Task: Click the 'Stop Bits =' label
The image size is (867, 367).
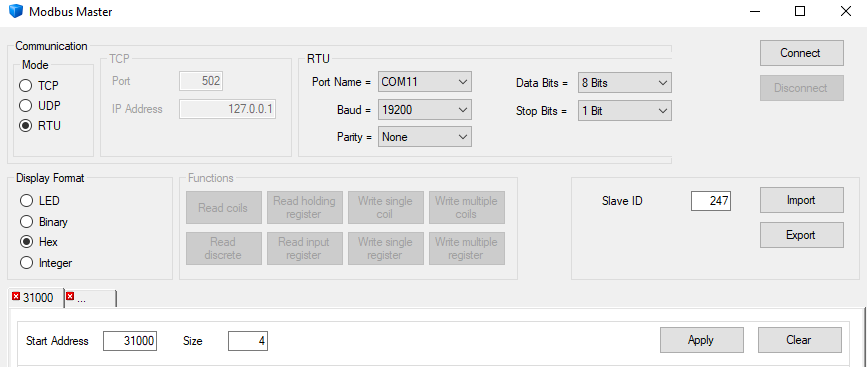Action: click(541, 111)
